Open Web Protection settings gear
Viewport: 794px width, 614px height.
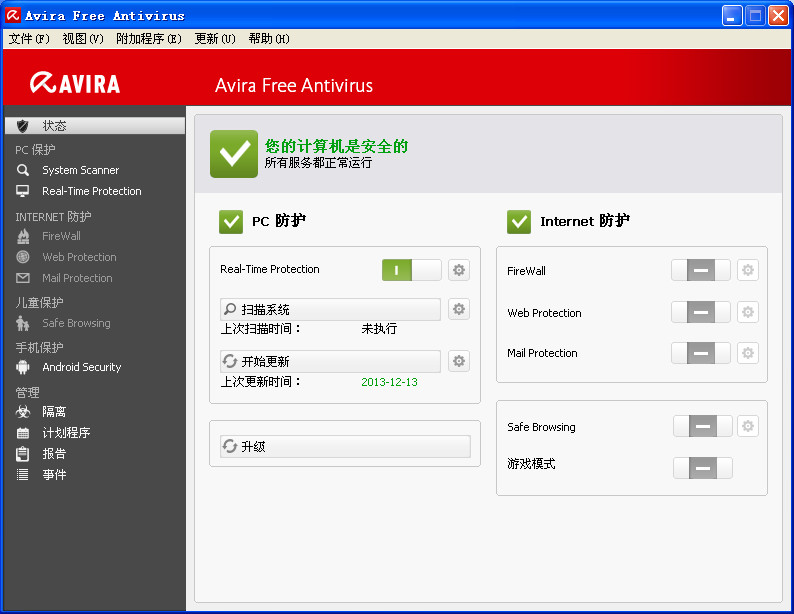[x=747, y=312]
